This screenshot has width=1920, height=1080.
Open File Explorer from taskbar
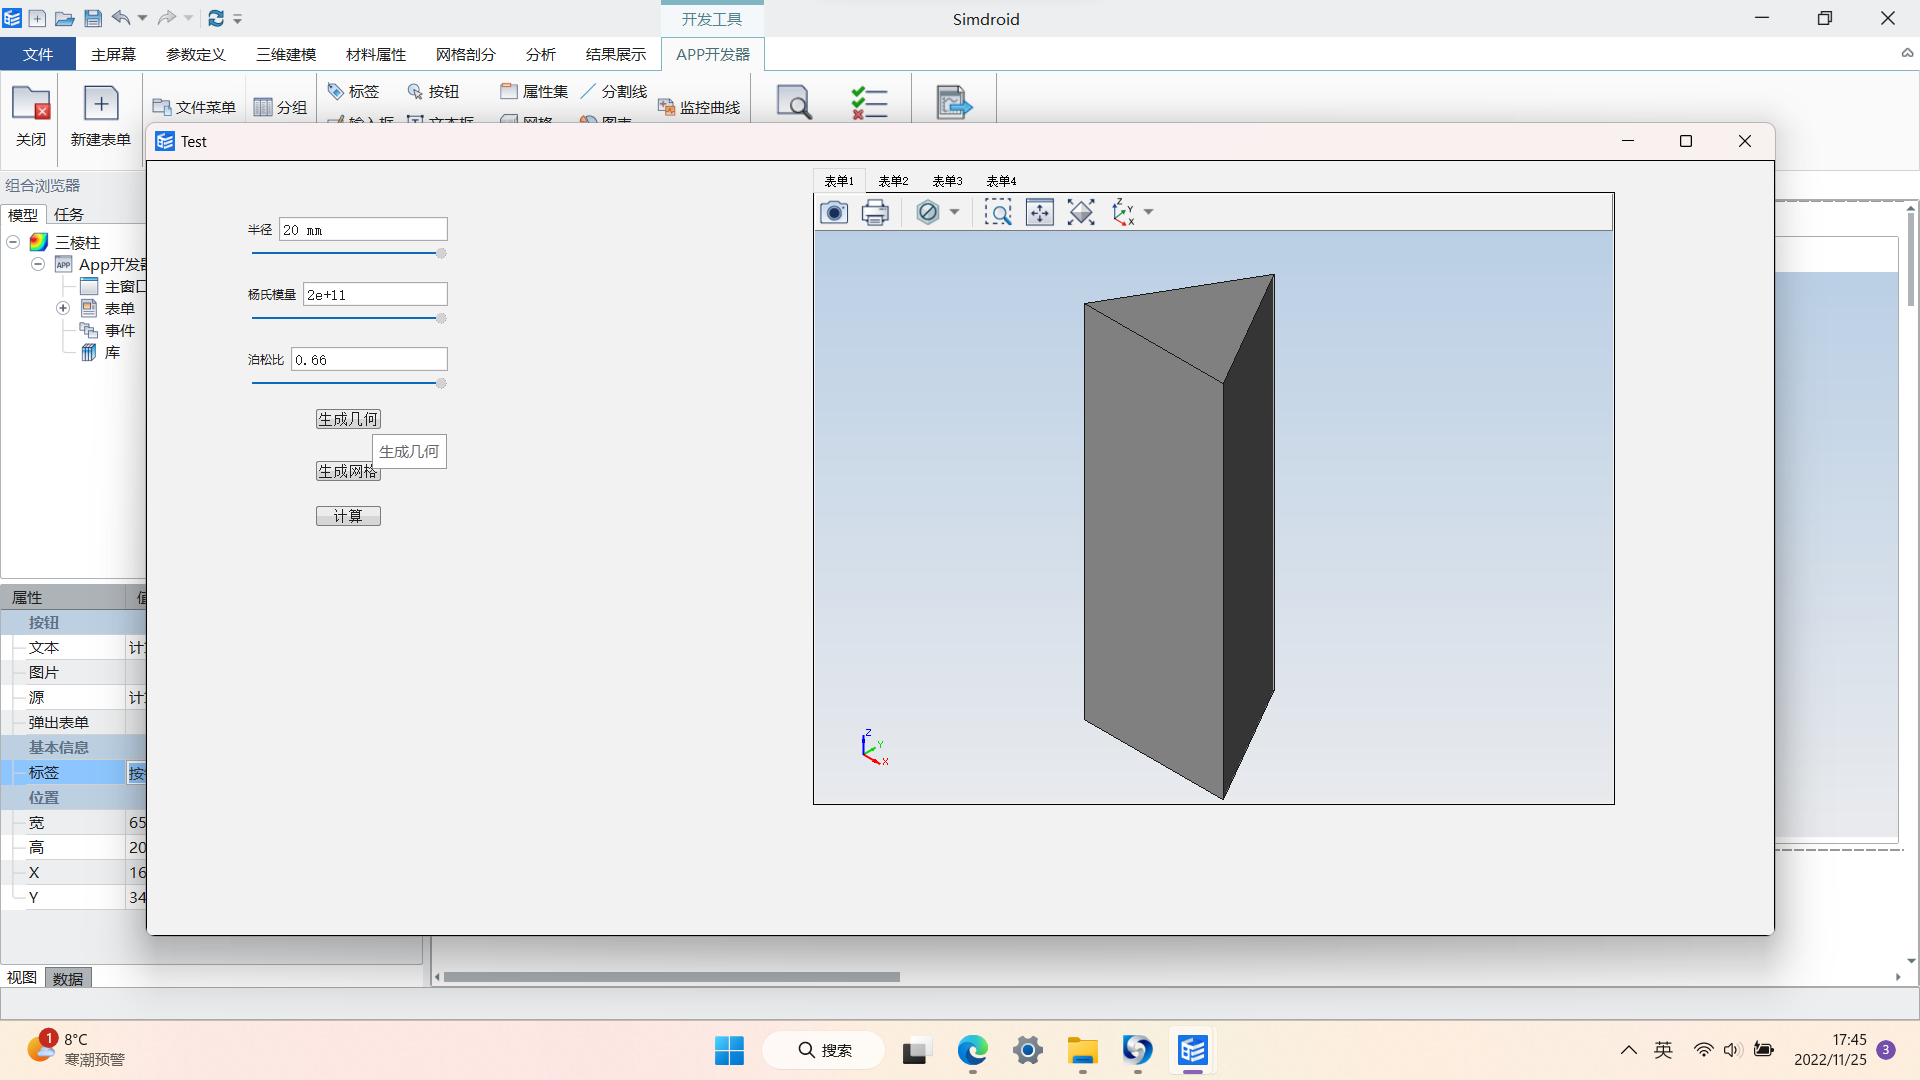tap(1082, 1050)
